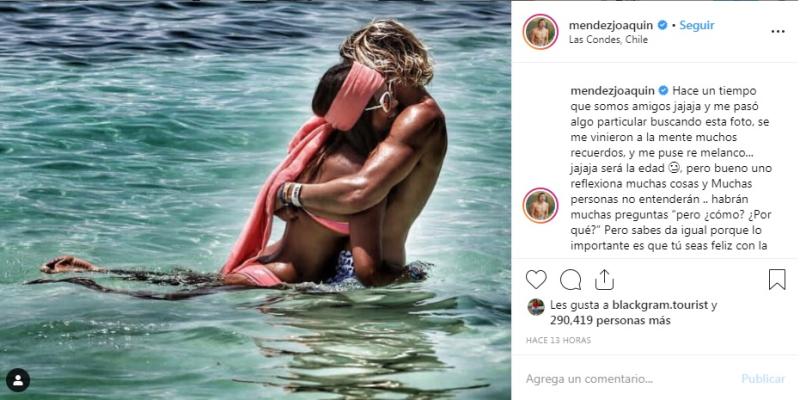The width and height of the screenshot is (800, 400).
Task: Open verified badge next to header username
Action: (662, 25)
